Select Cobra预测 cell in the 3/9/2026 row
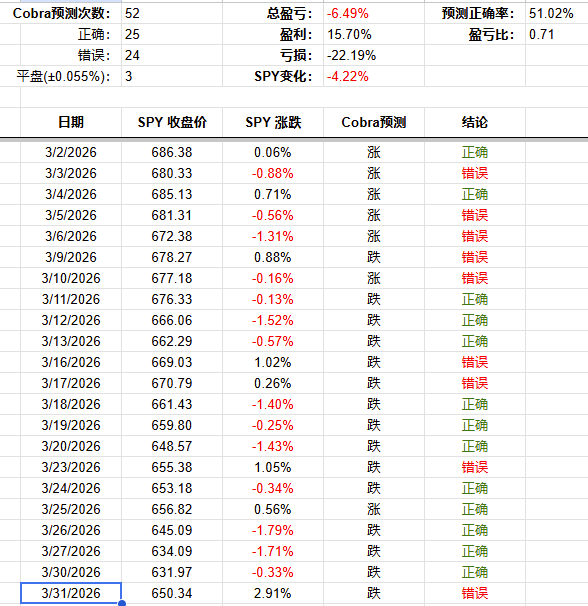 (x=373, y=257)
